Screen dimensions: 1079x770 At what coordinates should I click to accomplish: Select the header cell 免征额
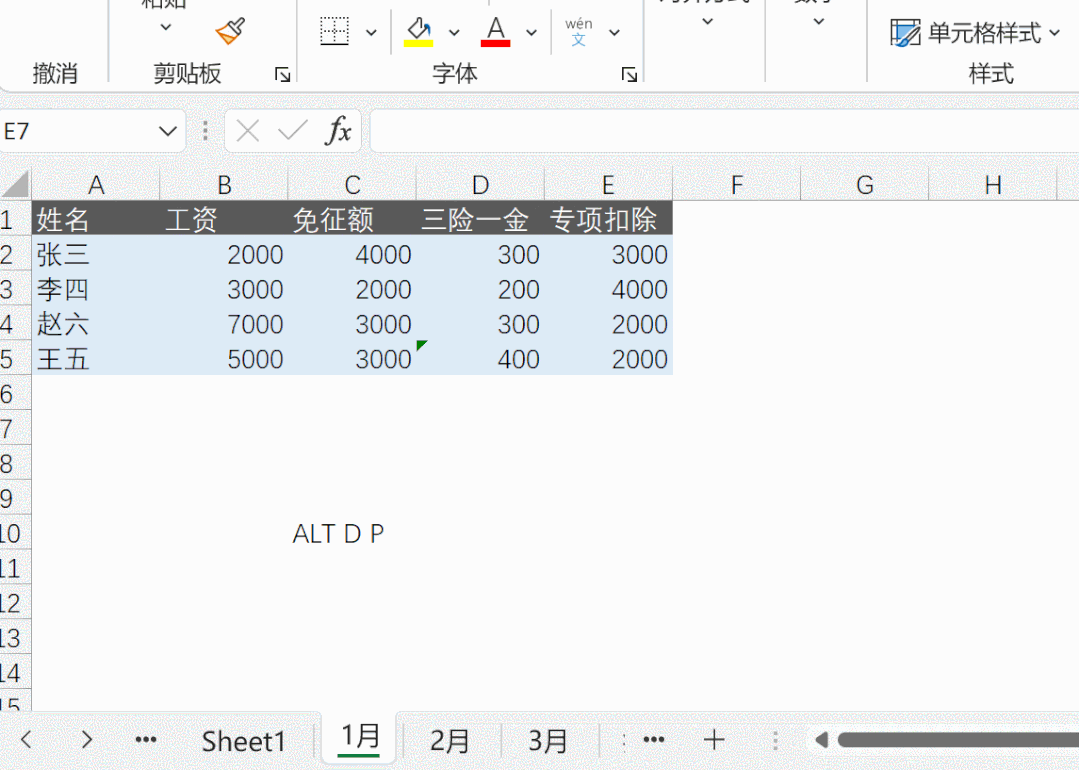coord(352,220)
